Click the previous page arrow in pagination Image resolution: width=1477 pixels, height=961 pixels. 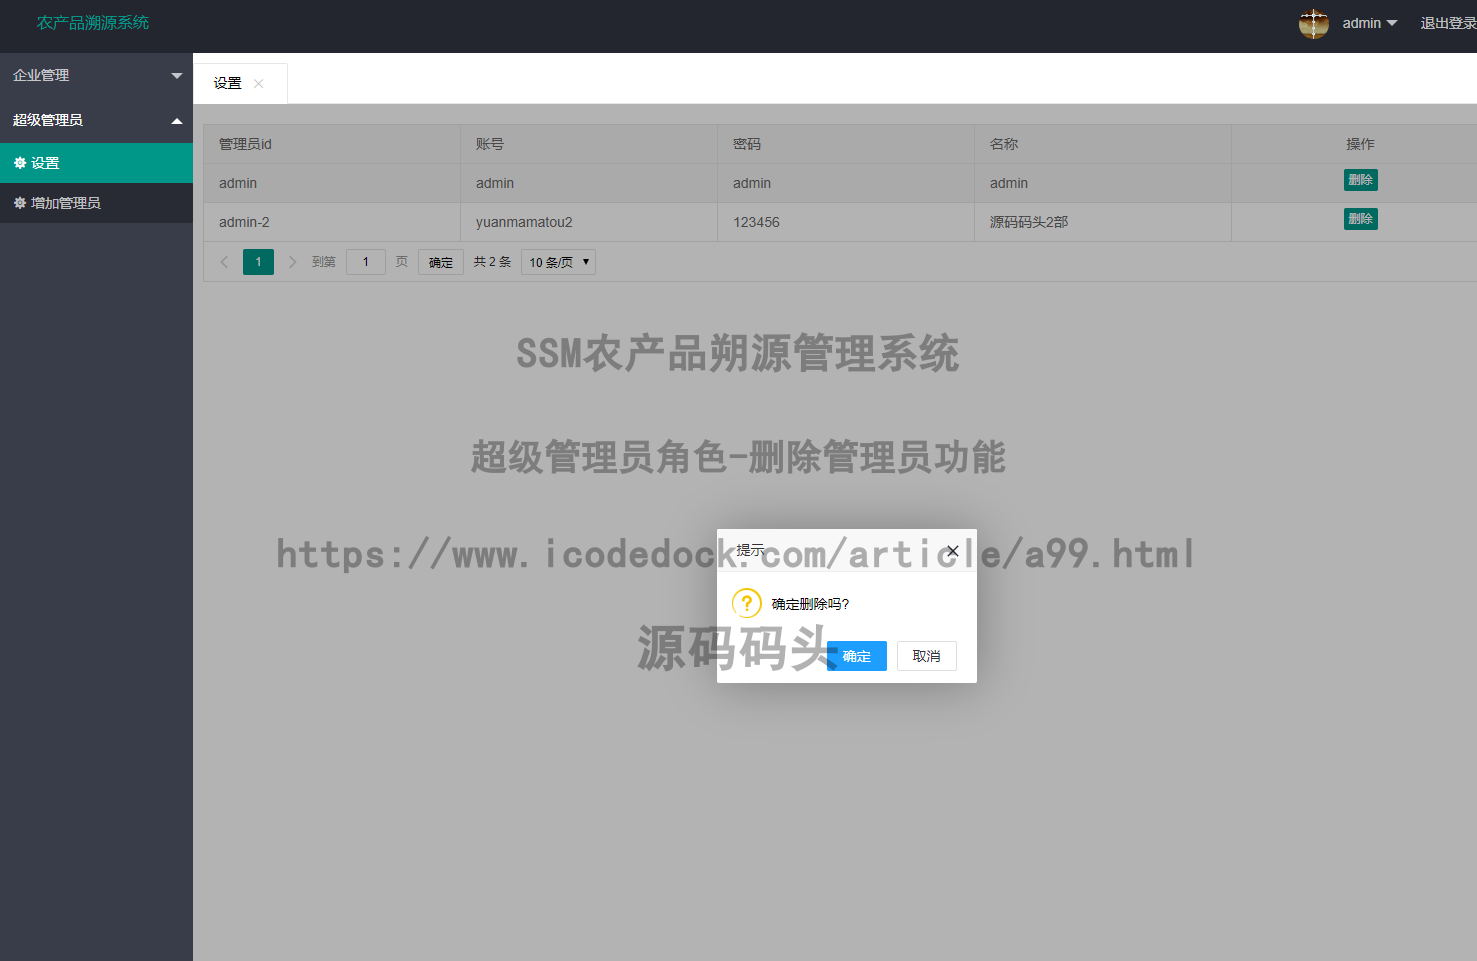[224, 261]
